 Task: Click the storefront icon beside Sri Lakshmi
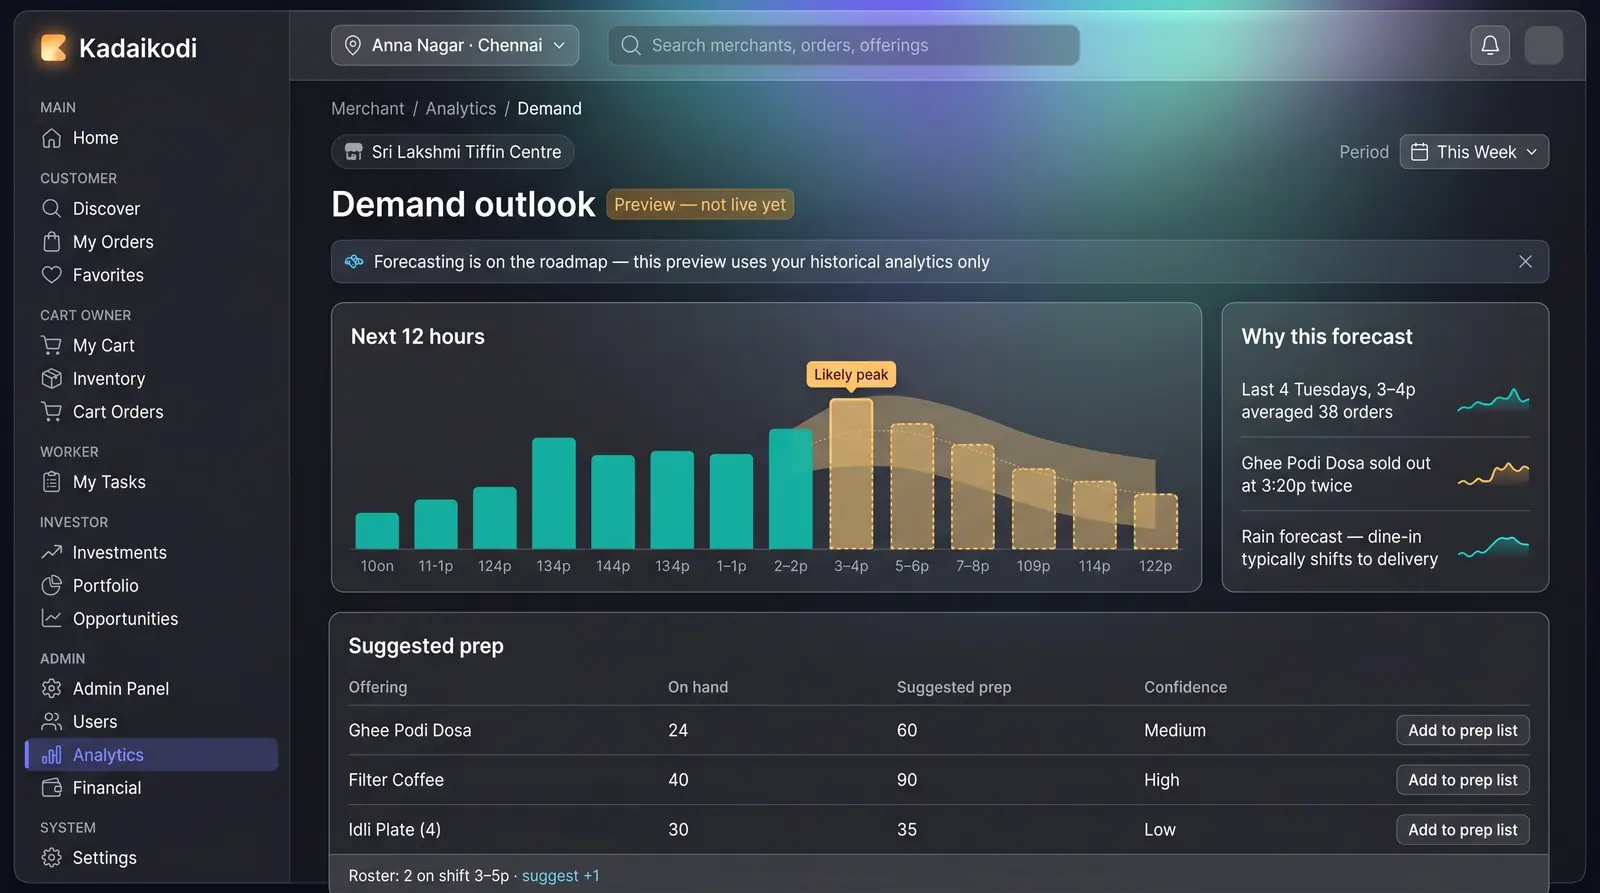coord(354,152)
